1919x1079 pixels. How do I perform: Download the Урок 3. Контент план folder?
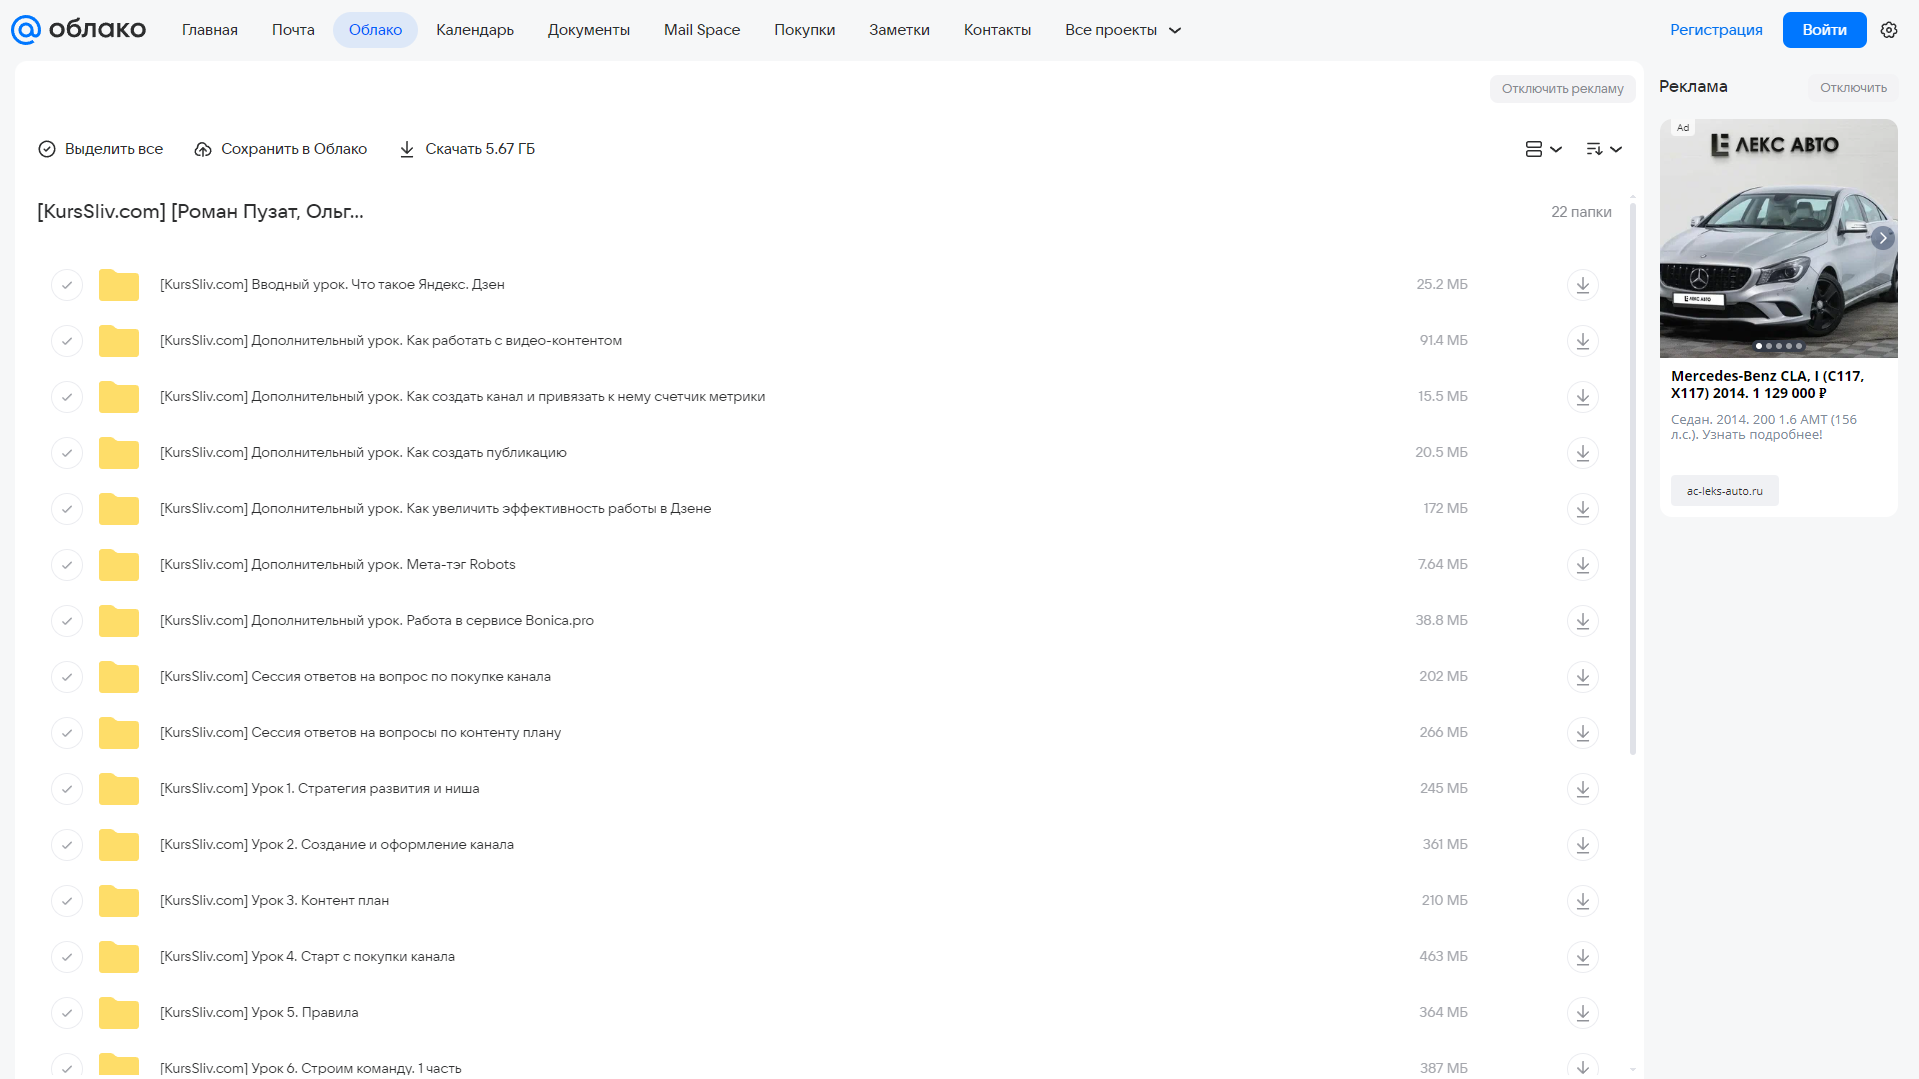[1582, 901]
